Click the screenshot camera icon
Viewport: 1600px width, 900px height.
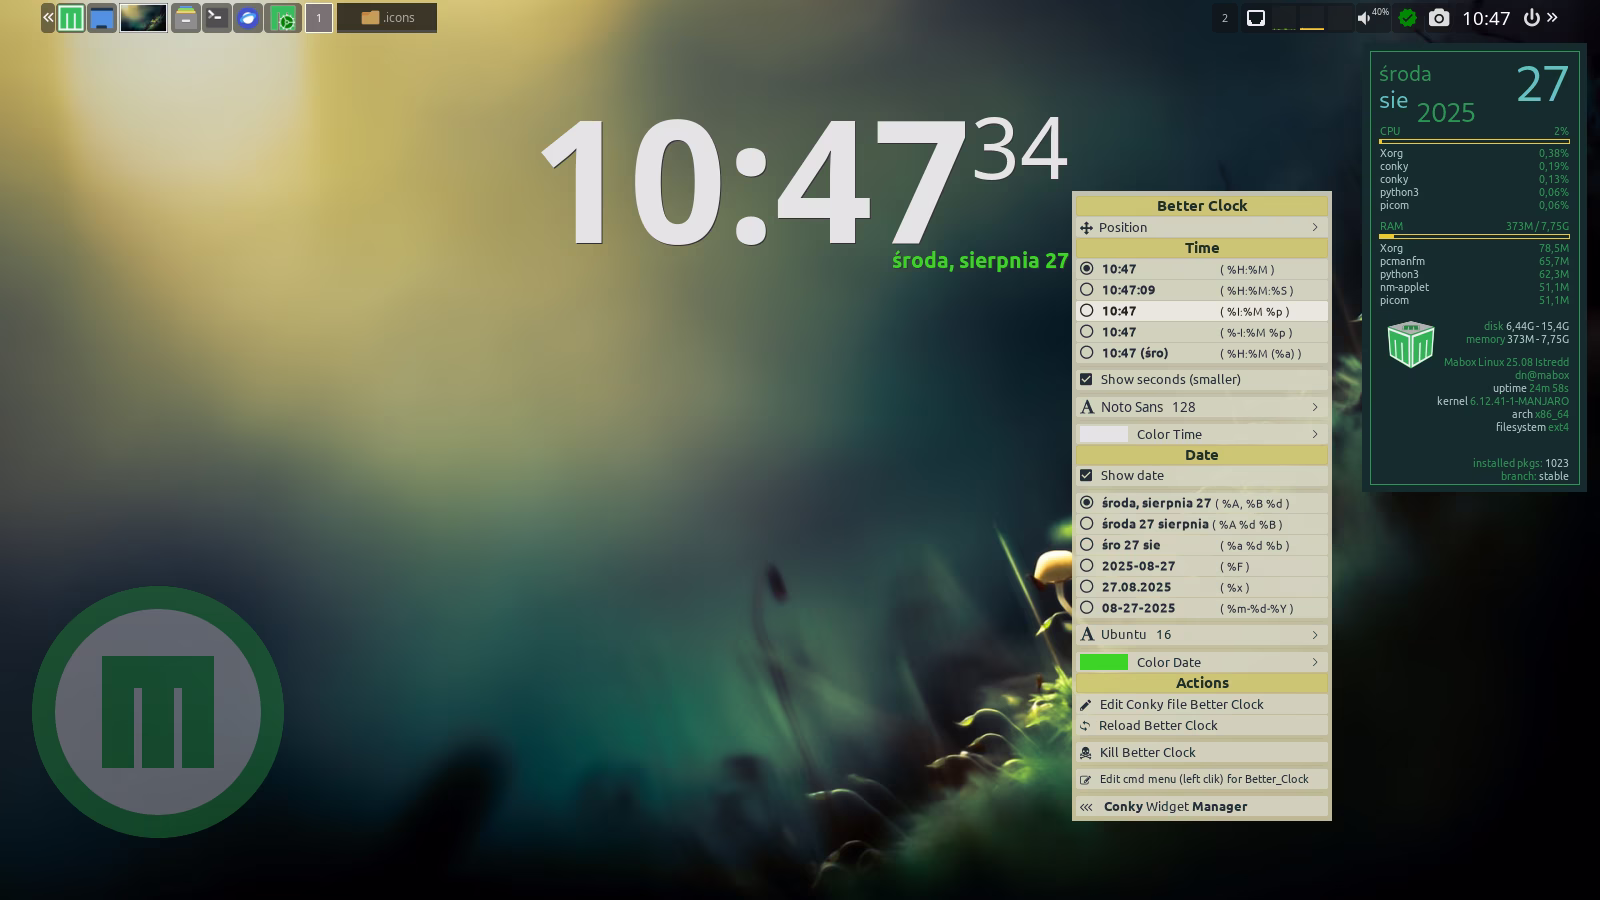pyautogui.click(x=1438, y=18)
